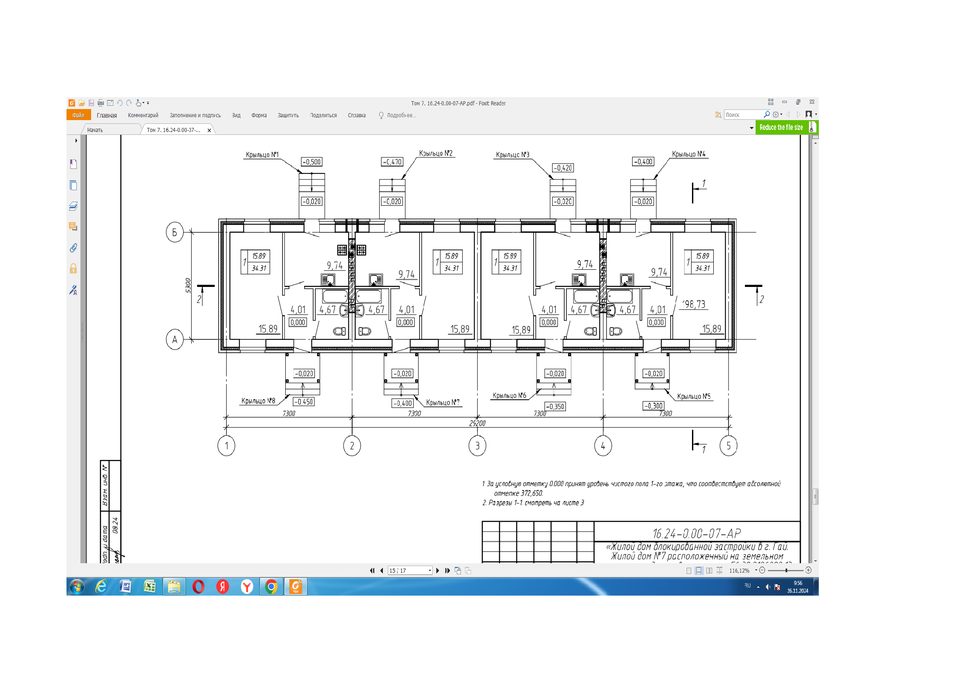Click the previous view icon in status bar
Image resolution: width=960 pixels, height=678 pixels.
click(457, 570)
